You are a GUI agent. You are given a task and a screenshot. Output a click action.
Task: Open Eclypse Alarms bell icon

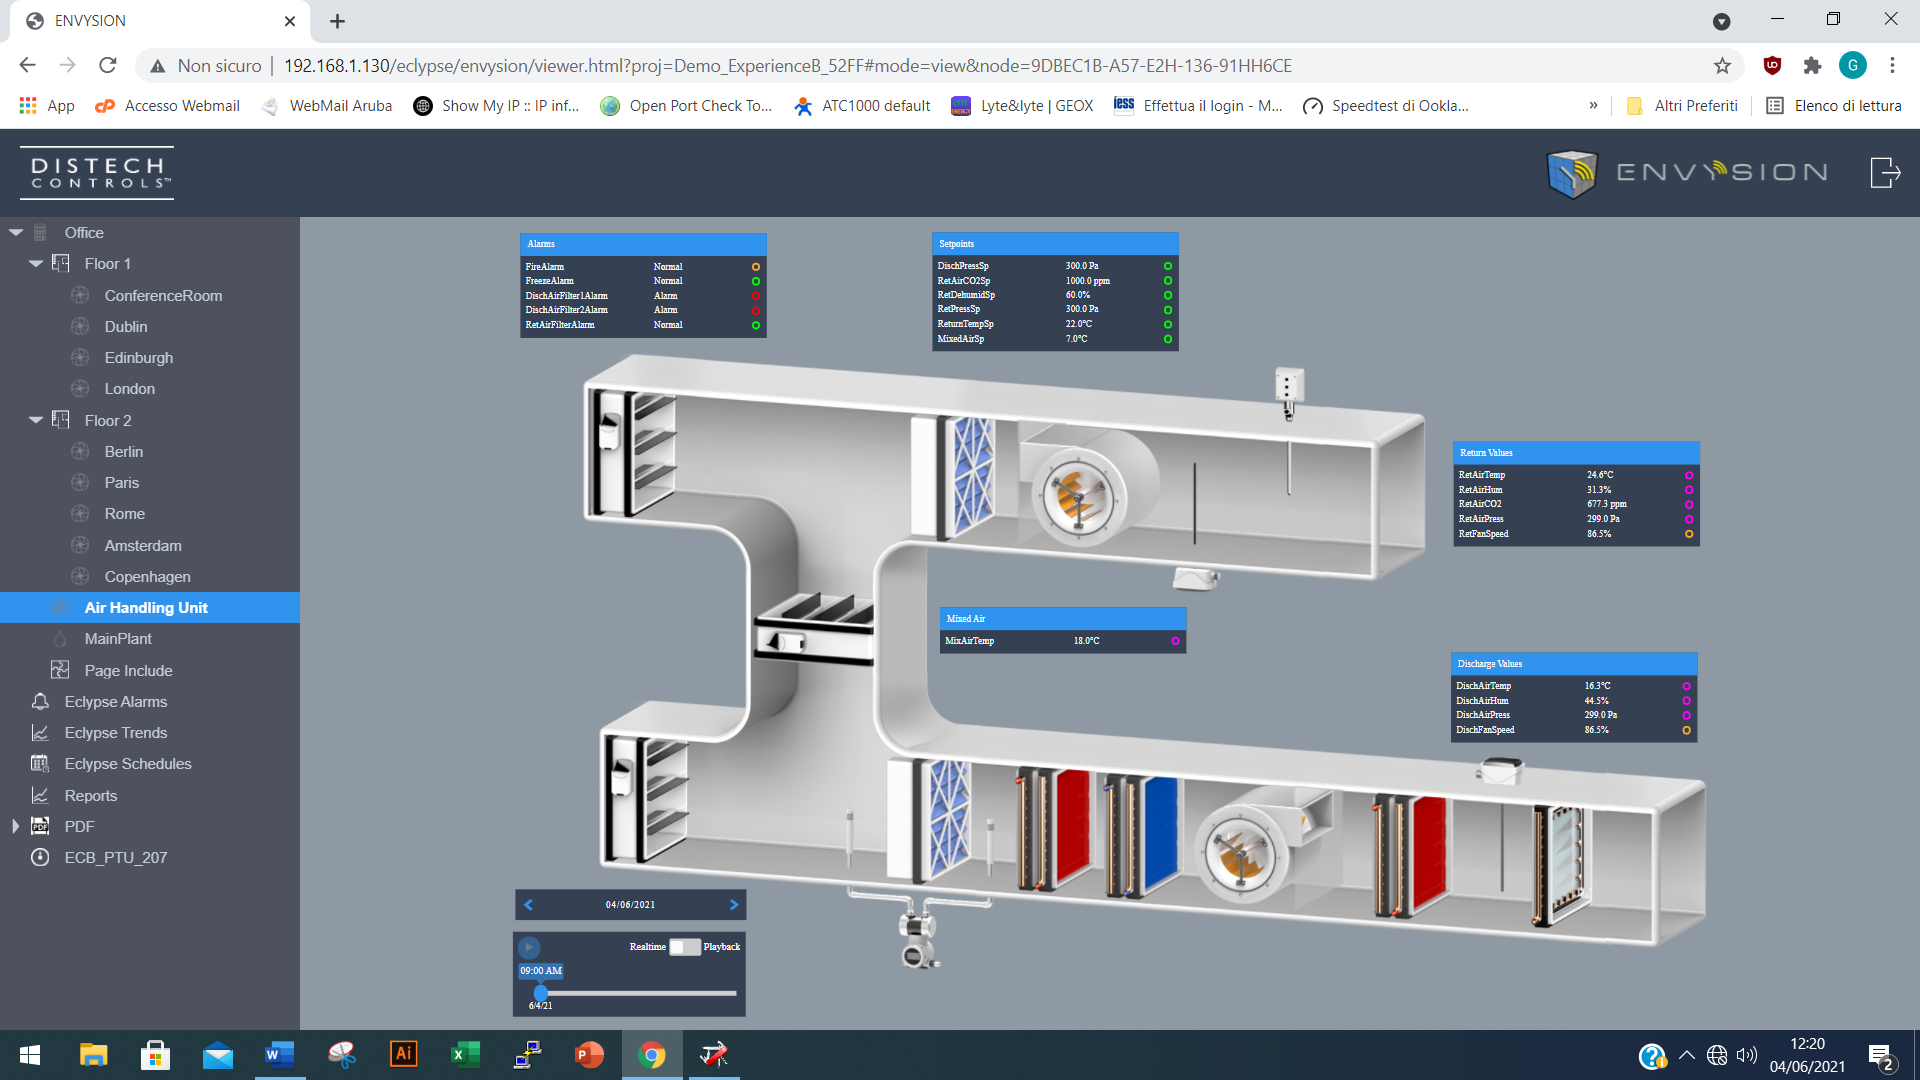pos(40,701)
